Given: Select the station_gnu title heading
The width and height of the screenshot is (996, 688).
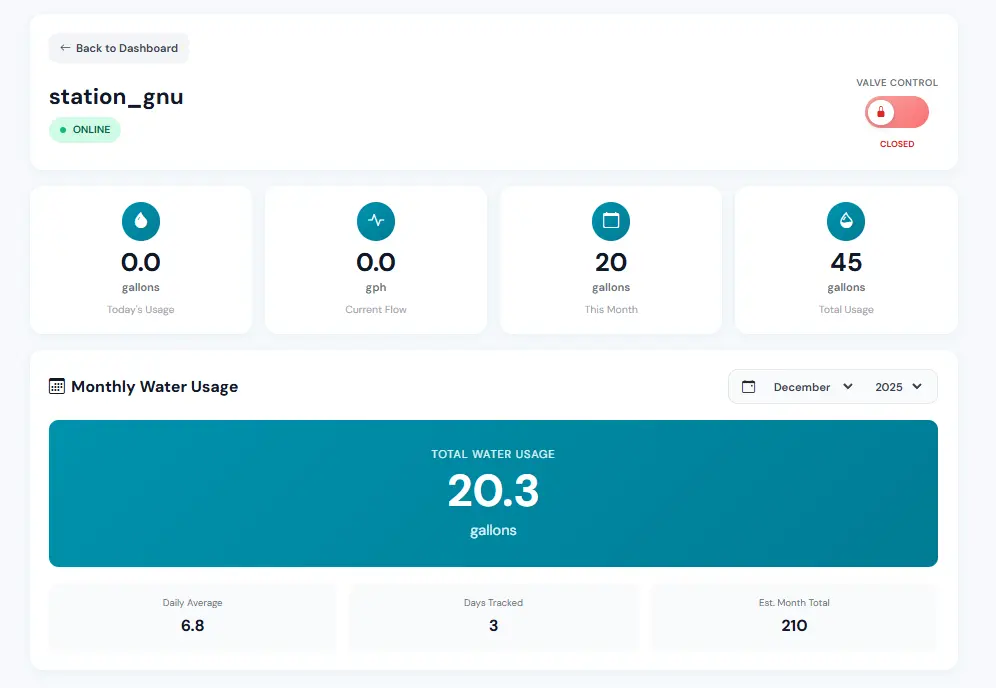Looking at the screenshot, I should [116, 96].
